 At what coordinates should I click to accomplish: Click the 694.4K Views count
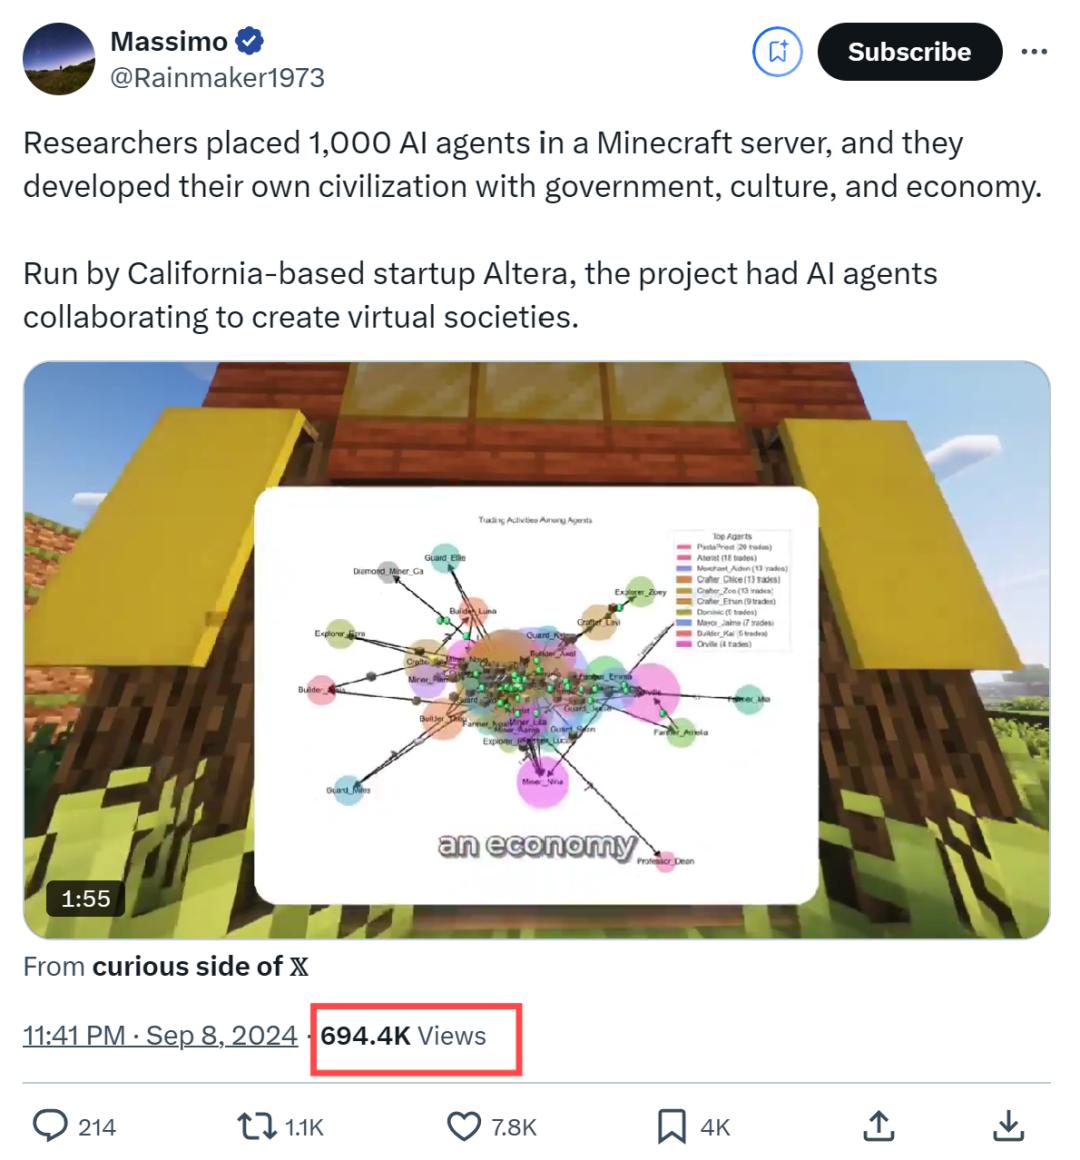404,1035
